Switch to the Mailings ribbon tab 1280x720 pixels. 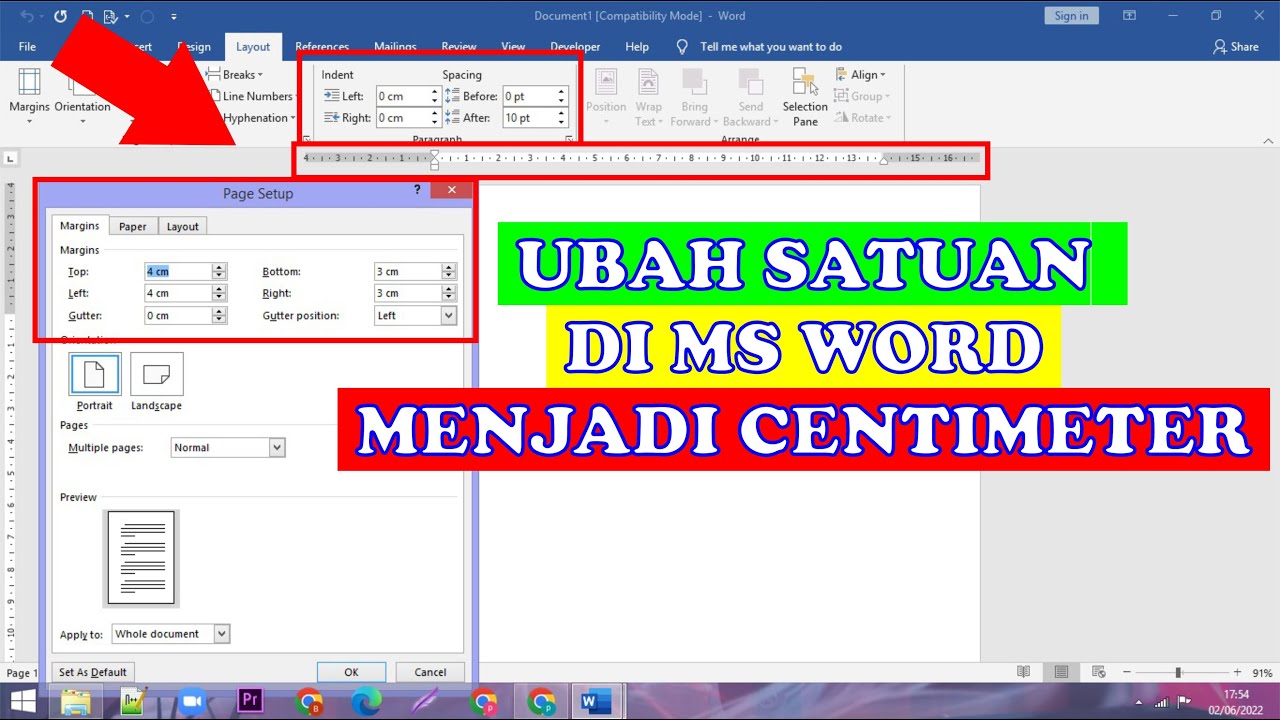395,47
